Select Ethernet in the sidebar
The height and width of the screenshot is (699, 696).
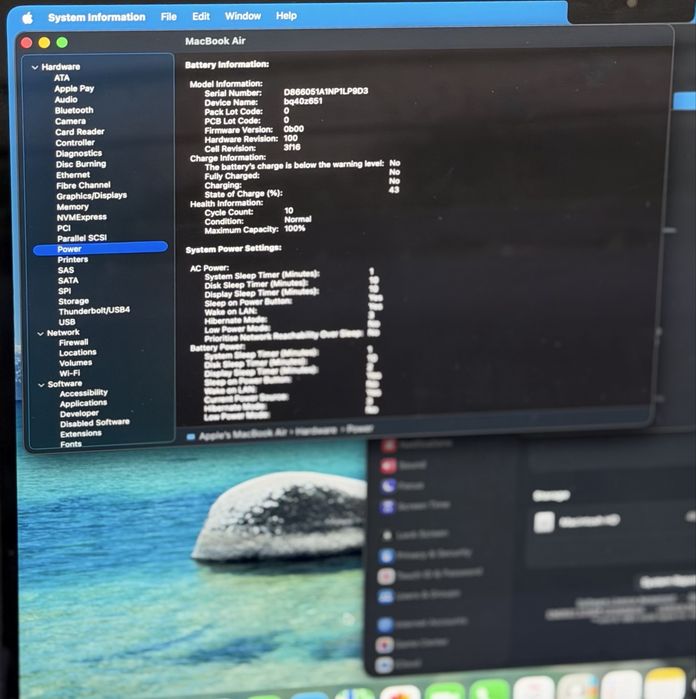pyautogui.click(x=73, y=175)
